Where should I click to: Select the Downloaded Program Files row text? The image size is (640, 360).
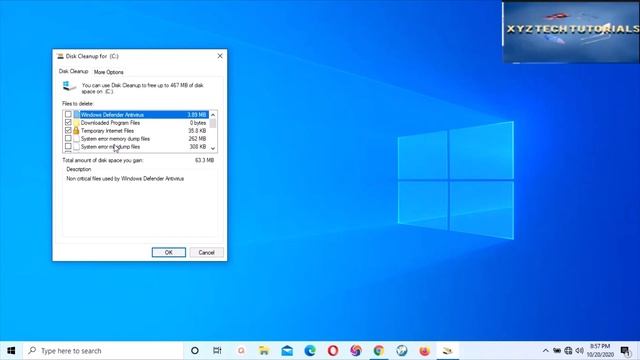pyautogui.click(x=110, y=122)
